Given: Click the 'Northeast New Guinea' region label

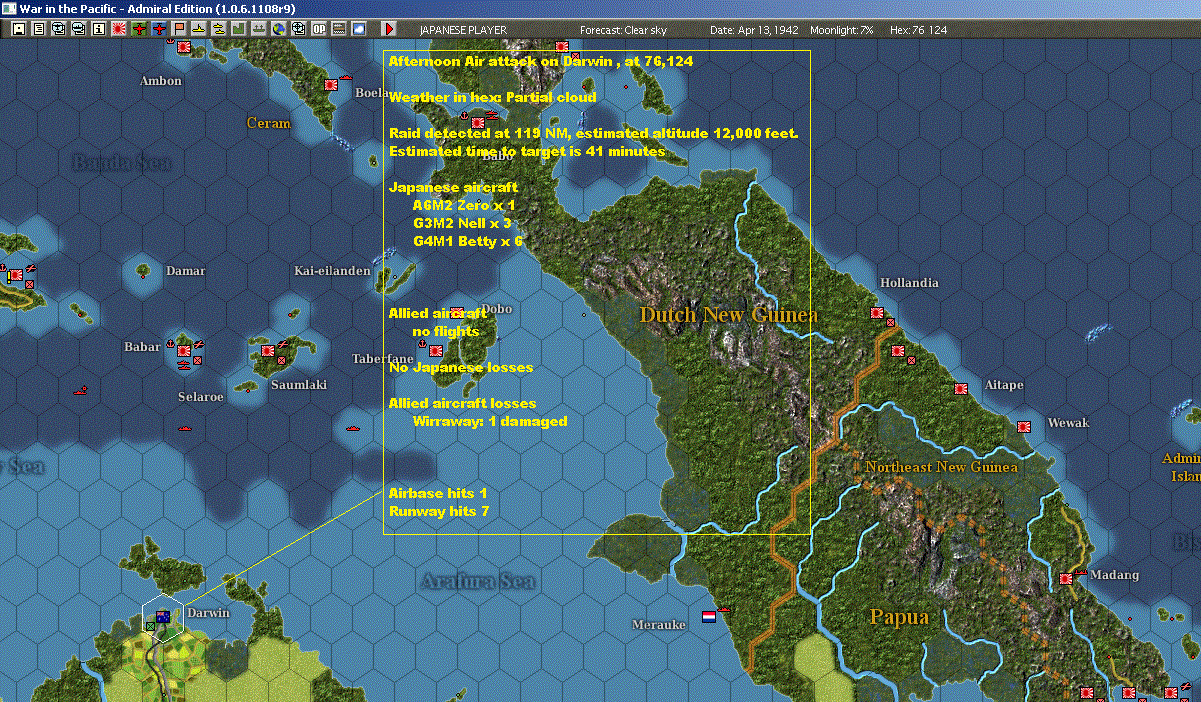Looking at the screenshot, I should point(942,467).
